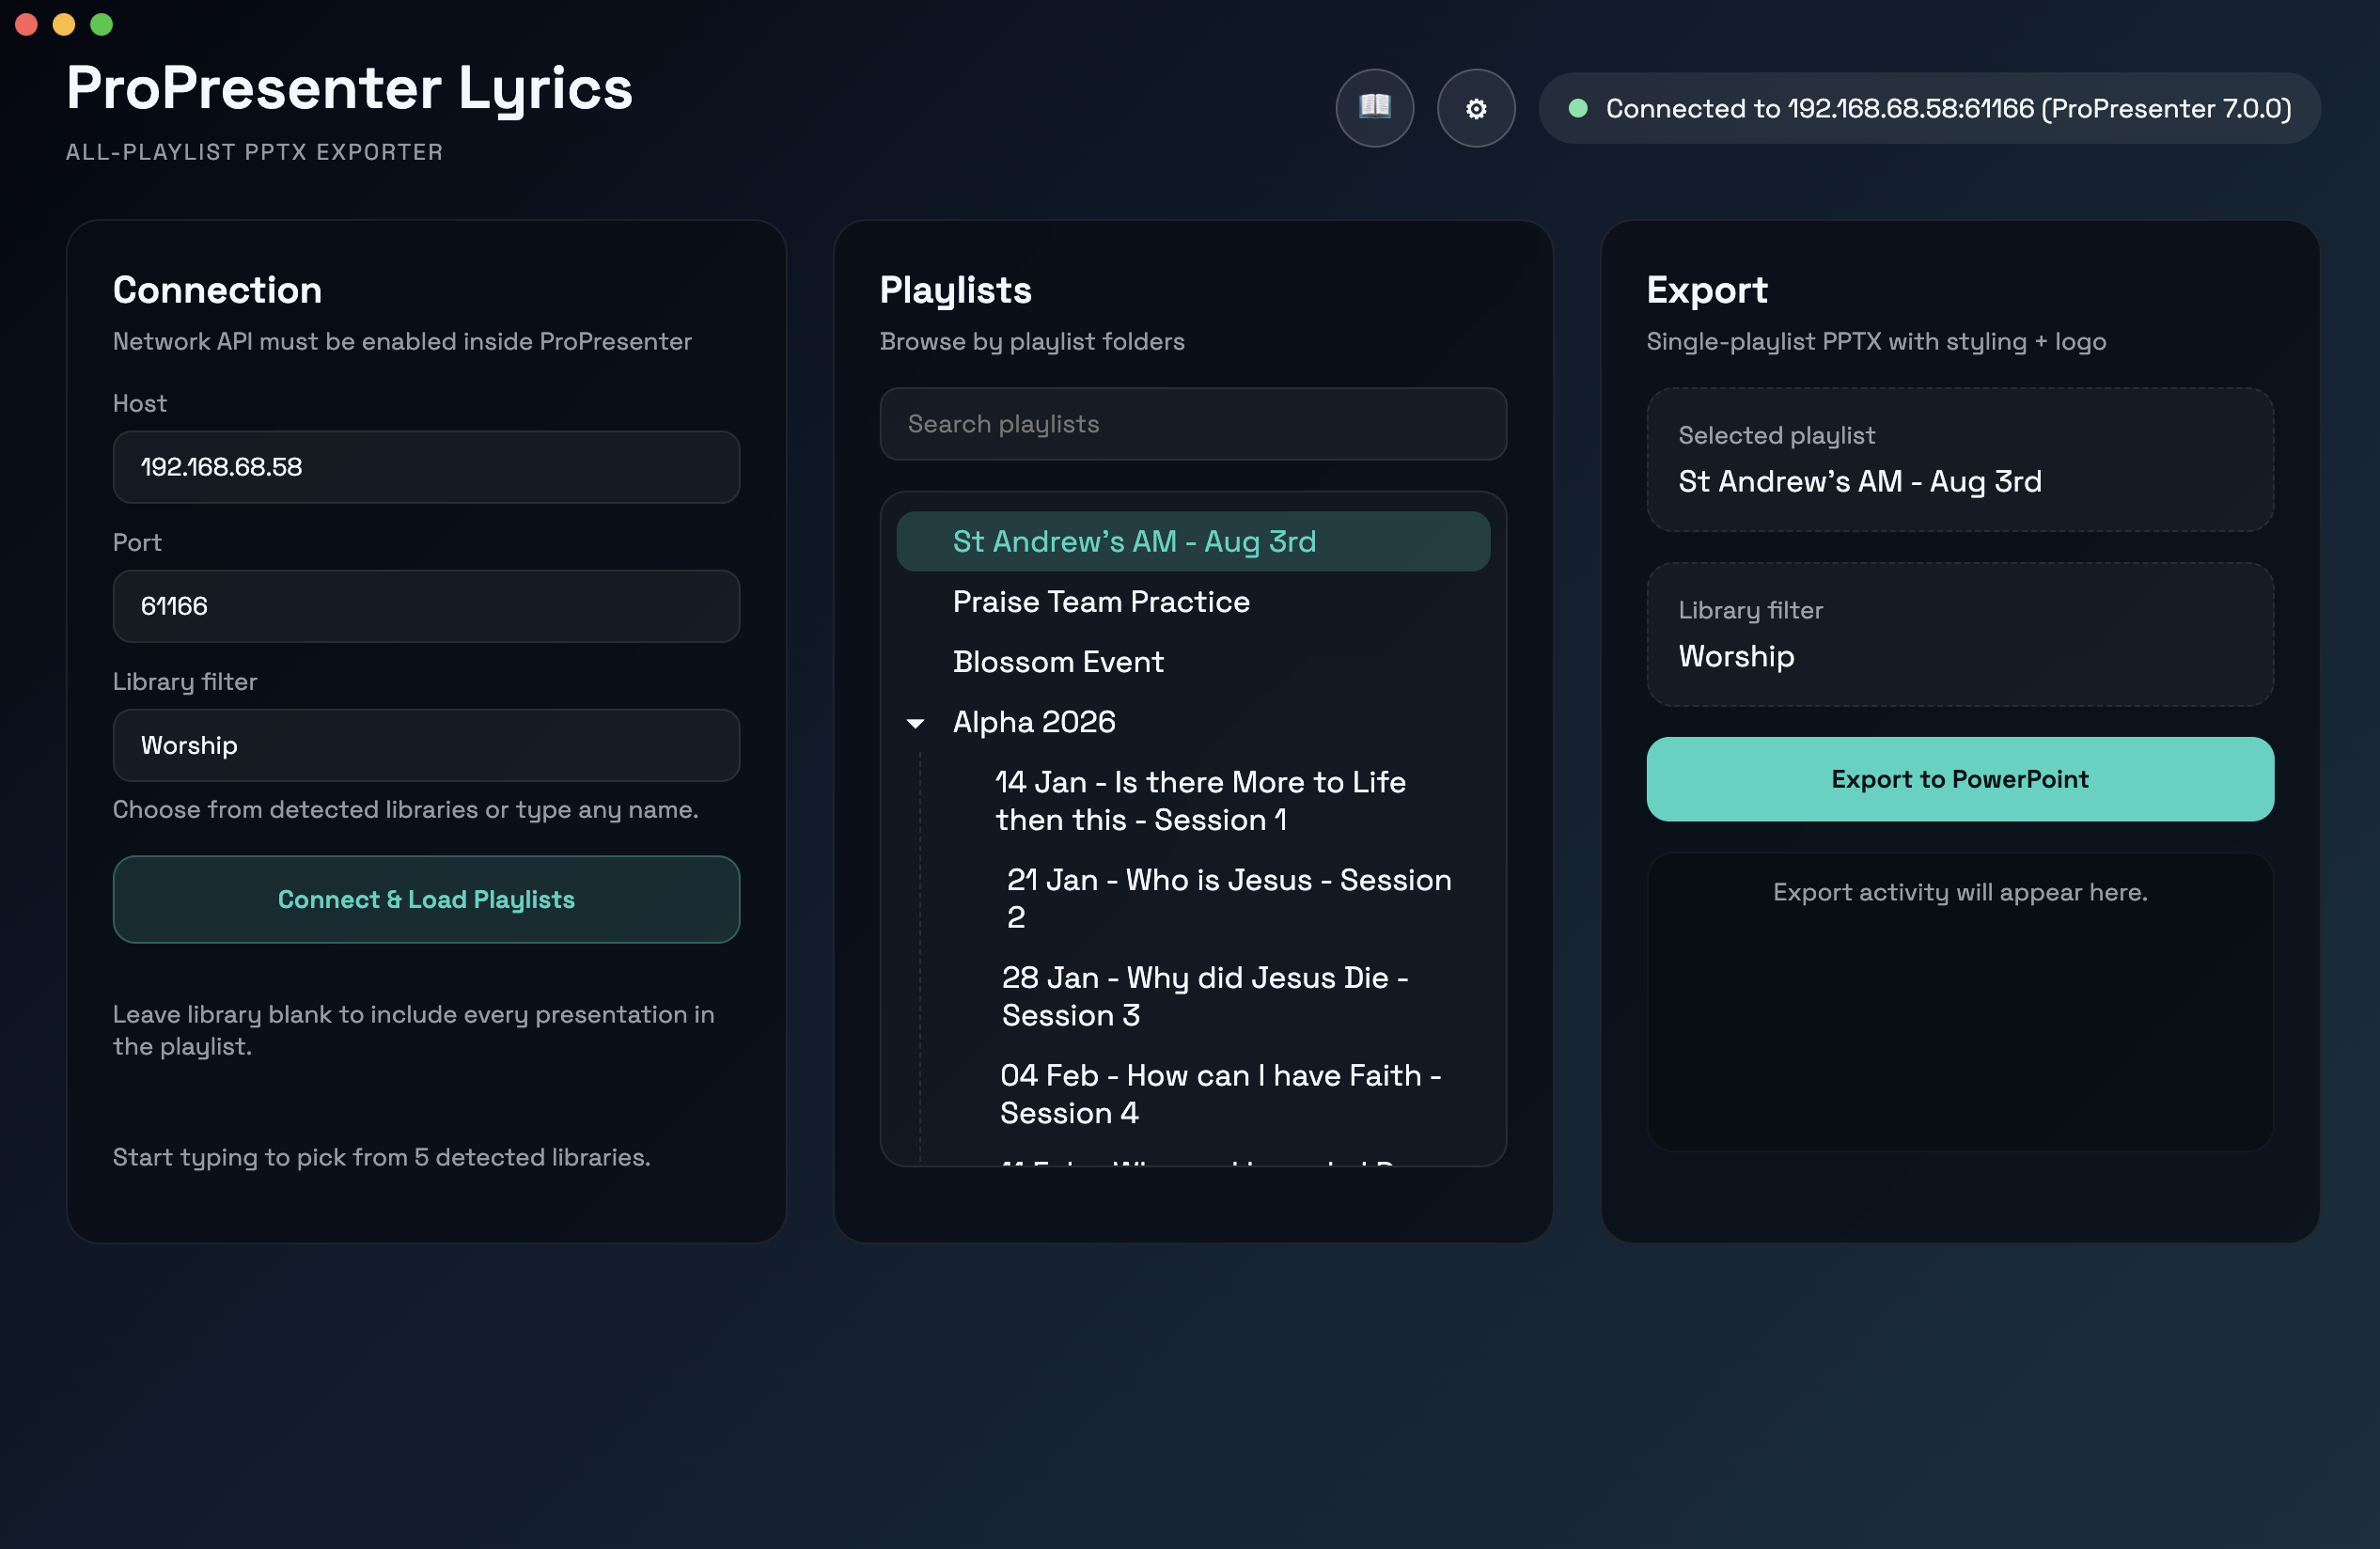Collapse the Alpha 2026 playlist folder
This screenshot has height=1549, width=2380.
coord(915,722)
